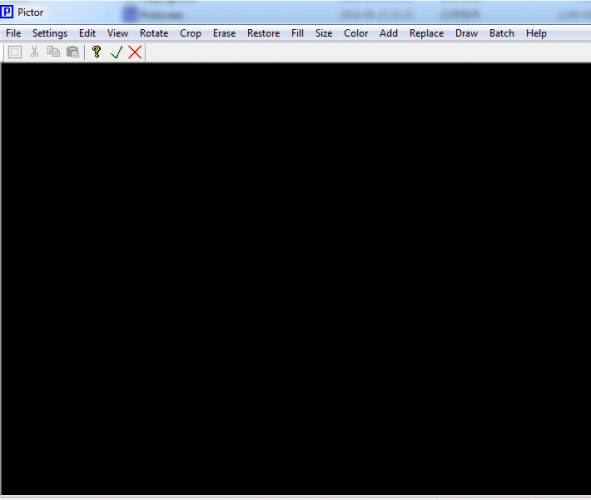Click the Paste clipboard icon

pos(73,52)
